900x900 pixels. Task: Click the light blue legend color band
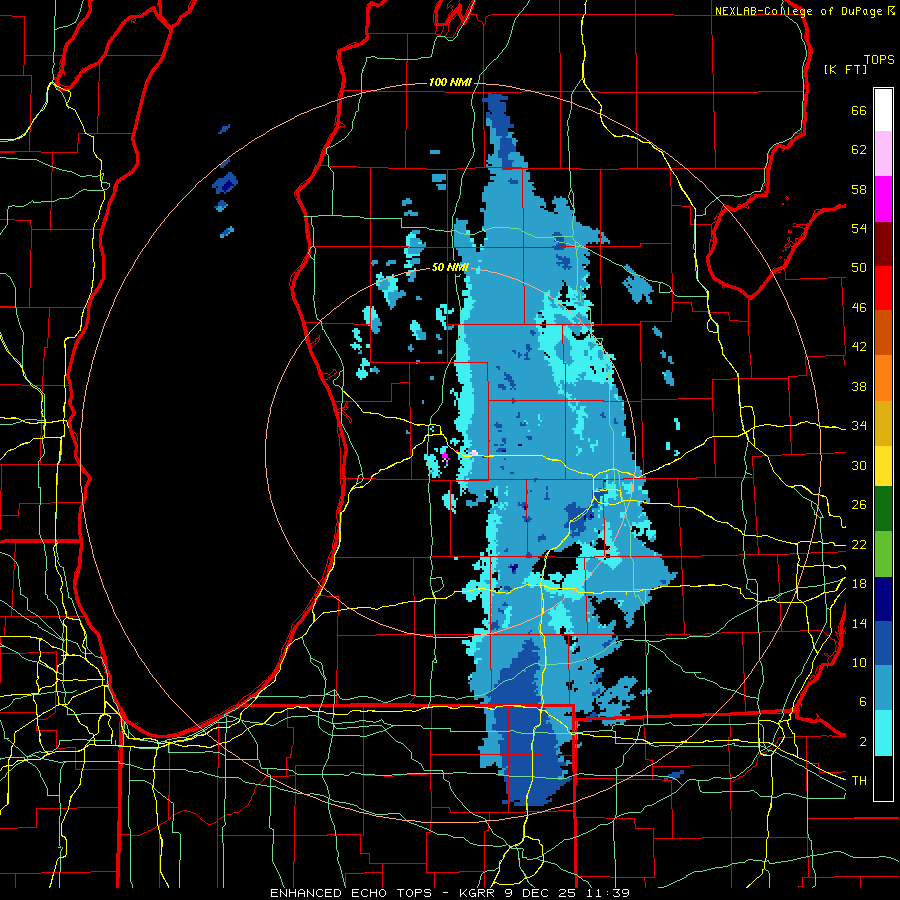883,688
